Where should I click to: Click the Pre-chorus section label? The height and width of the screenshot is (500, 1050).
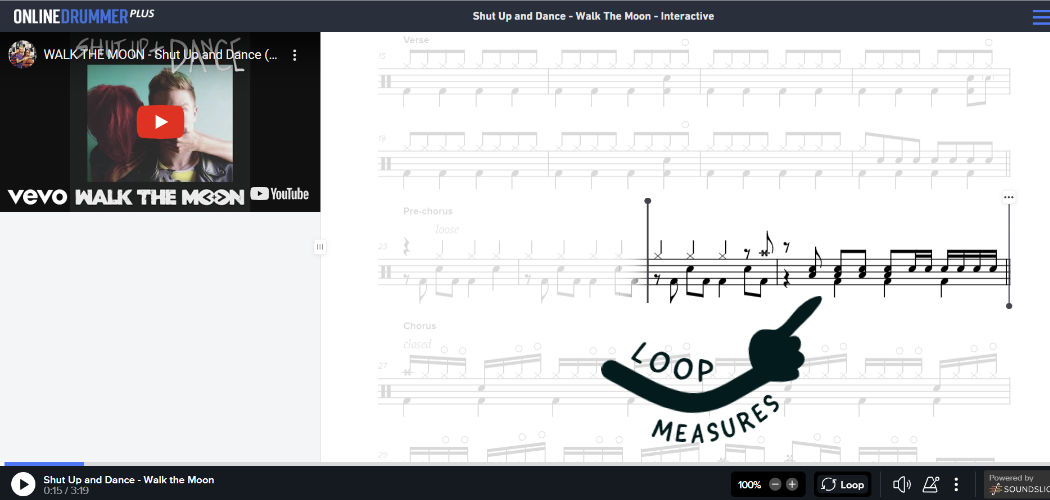[428, 211]
